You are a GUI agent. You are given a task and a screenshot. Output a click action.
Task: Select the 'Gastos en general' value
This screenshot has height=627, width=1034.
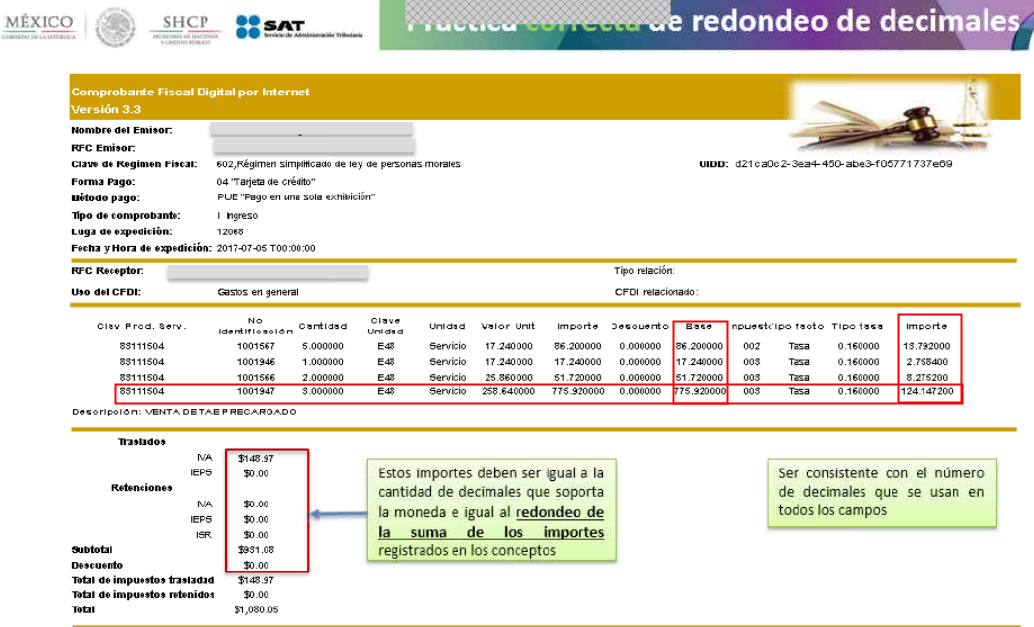pos(258,292)
